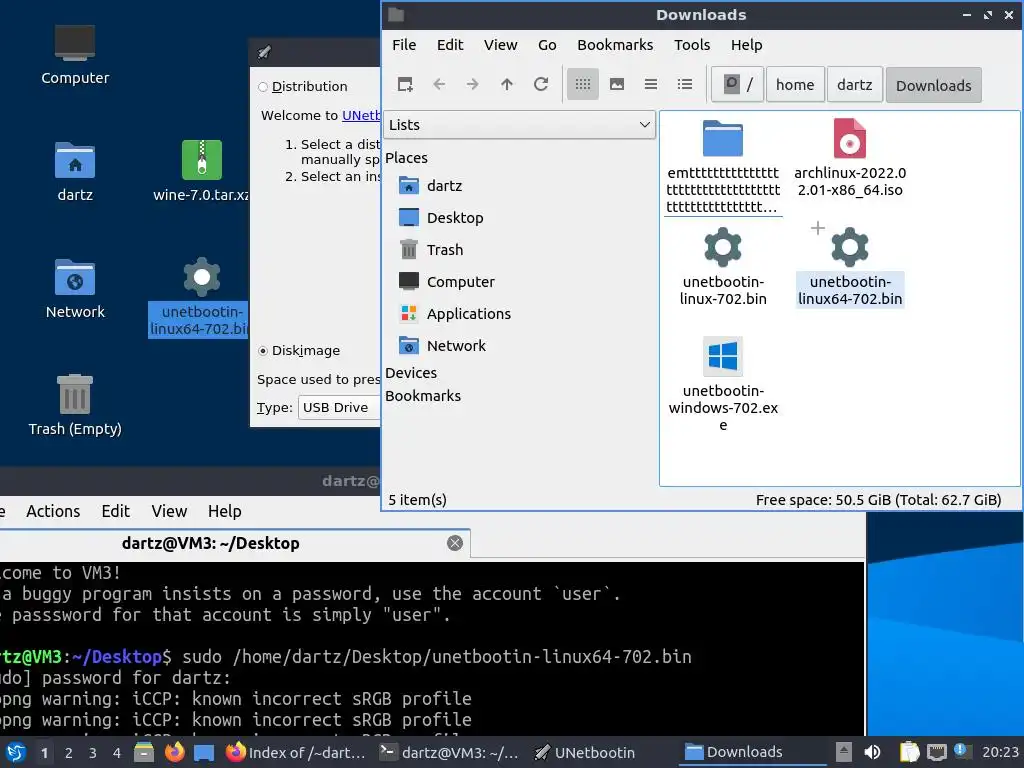
Task: Switch to Index of Firefox taskbar window
Action: (295, 752)
